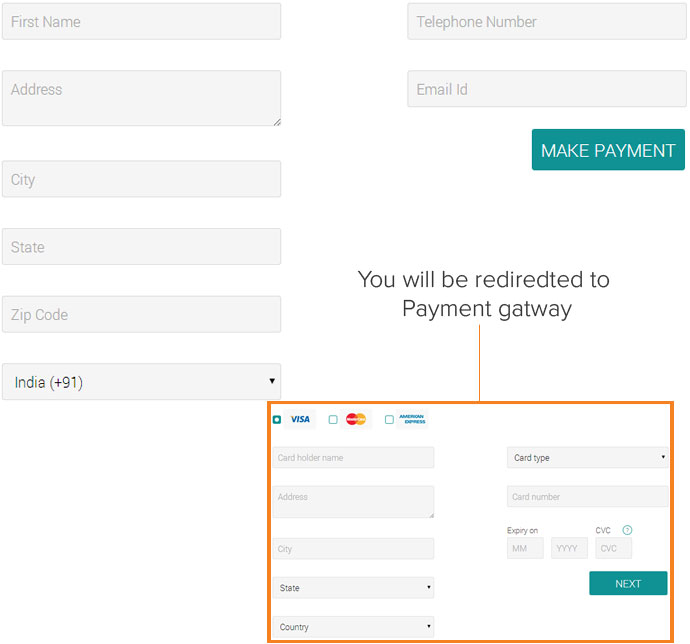This screenshot has width=690, height=644.
Task: Focus the First Name field
Action: [141, 22]
